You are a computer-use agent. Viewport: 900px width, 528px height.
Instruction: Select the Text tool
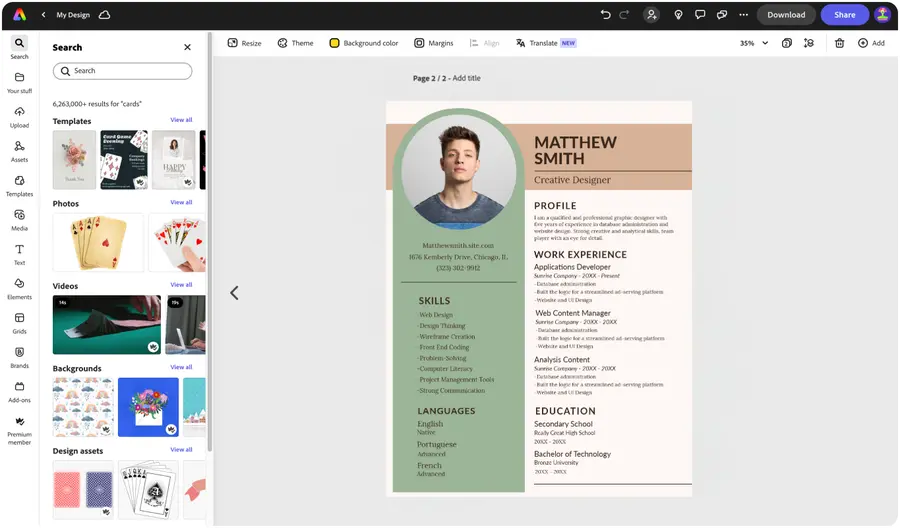pyautogui.click(x=19, y=255)
